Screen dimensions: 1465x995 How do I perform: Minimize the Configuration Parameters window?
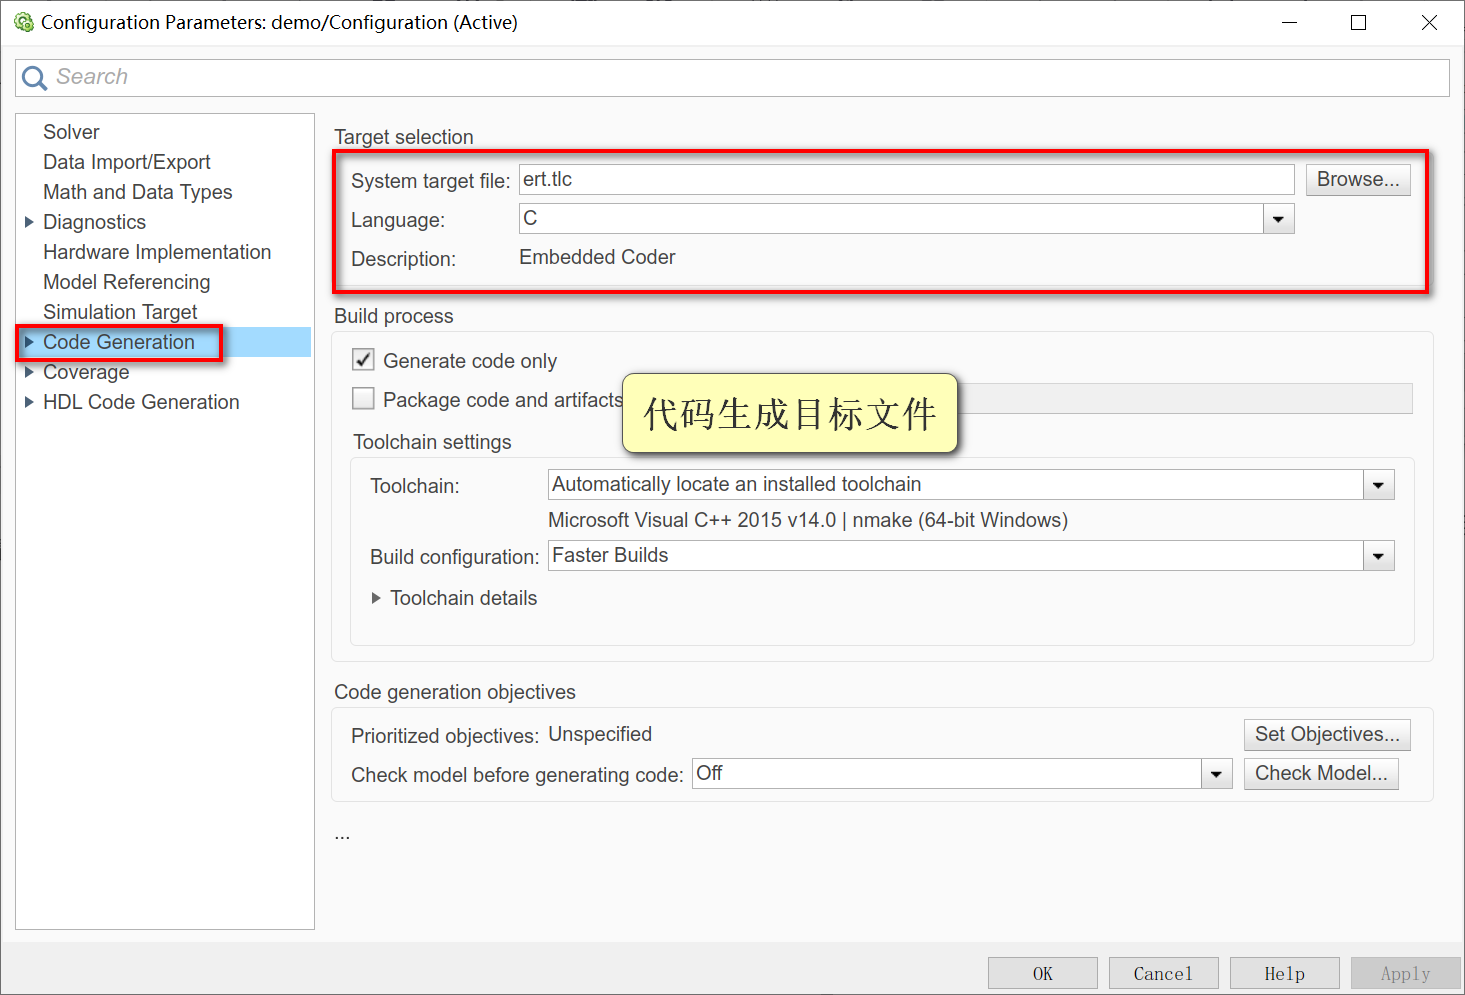(x=1290, y=22)
